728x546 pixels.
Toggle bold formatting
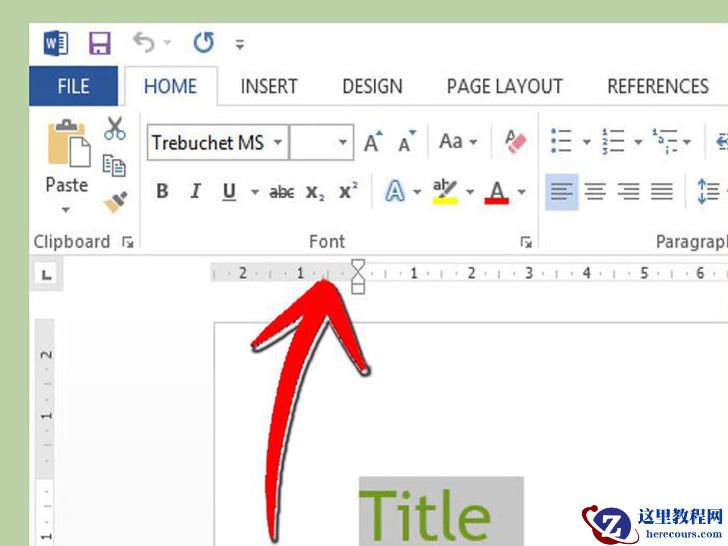click(162, 191)
